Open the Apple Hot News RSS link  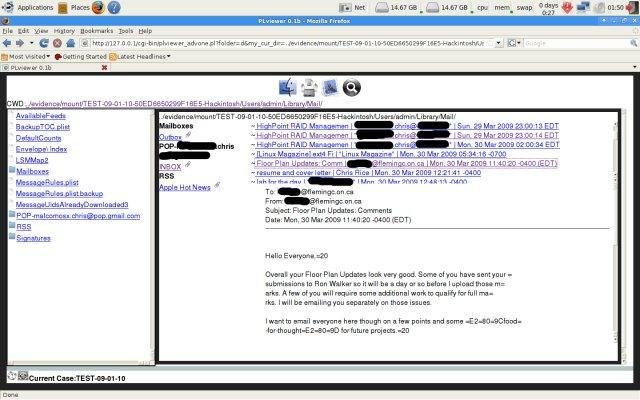(185, 187)
